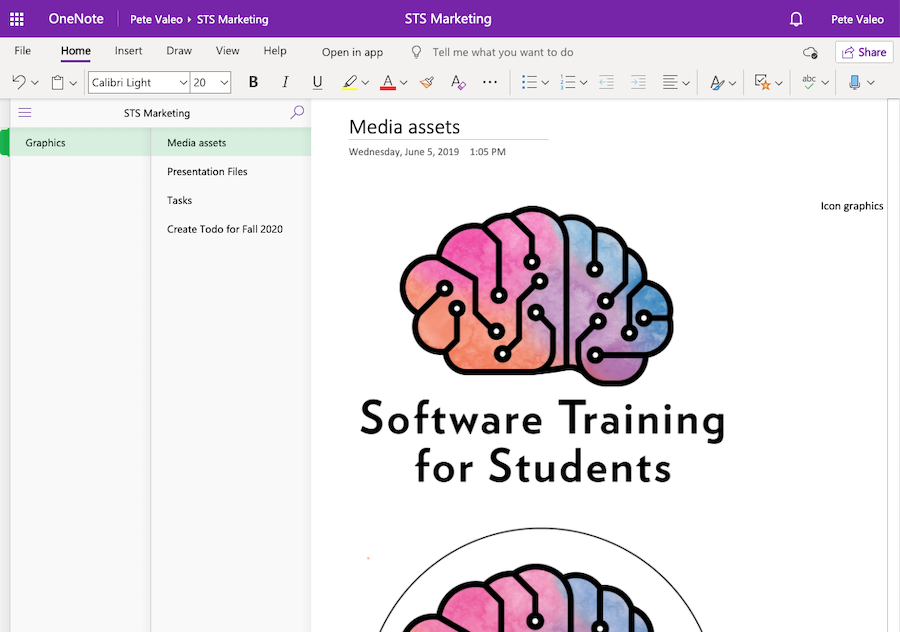Toggle the navigation pane hamburger icon
Image resolution: width=900 pixels, height=632 pixels.
tap(25, 113)
